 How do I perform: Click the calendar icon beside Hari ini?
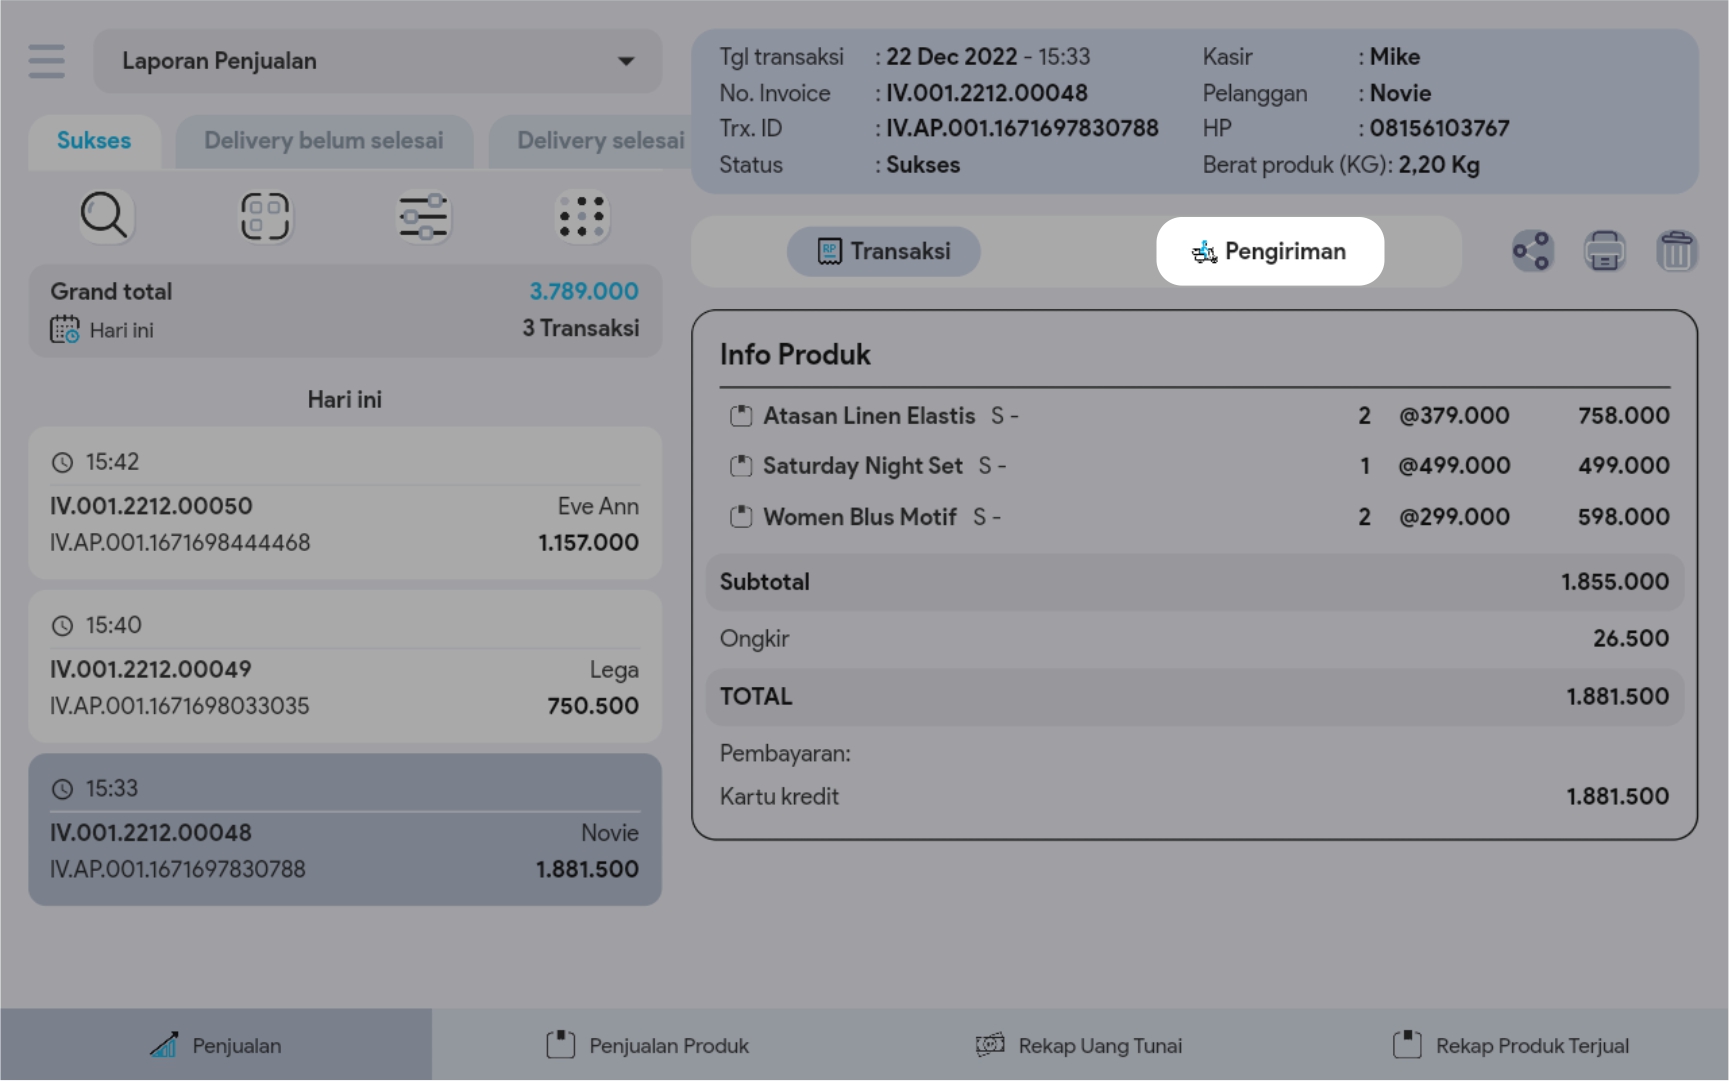tap(65, 330)
